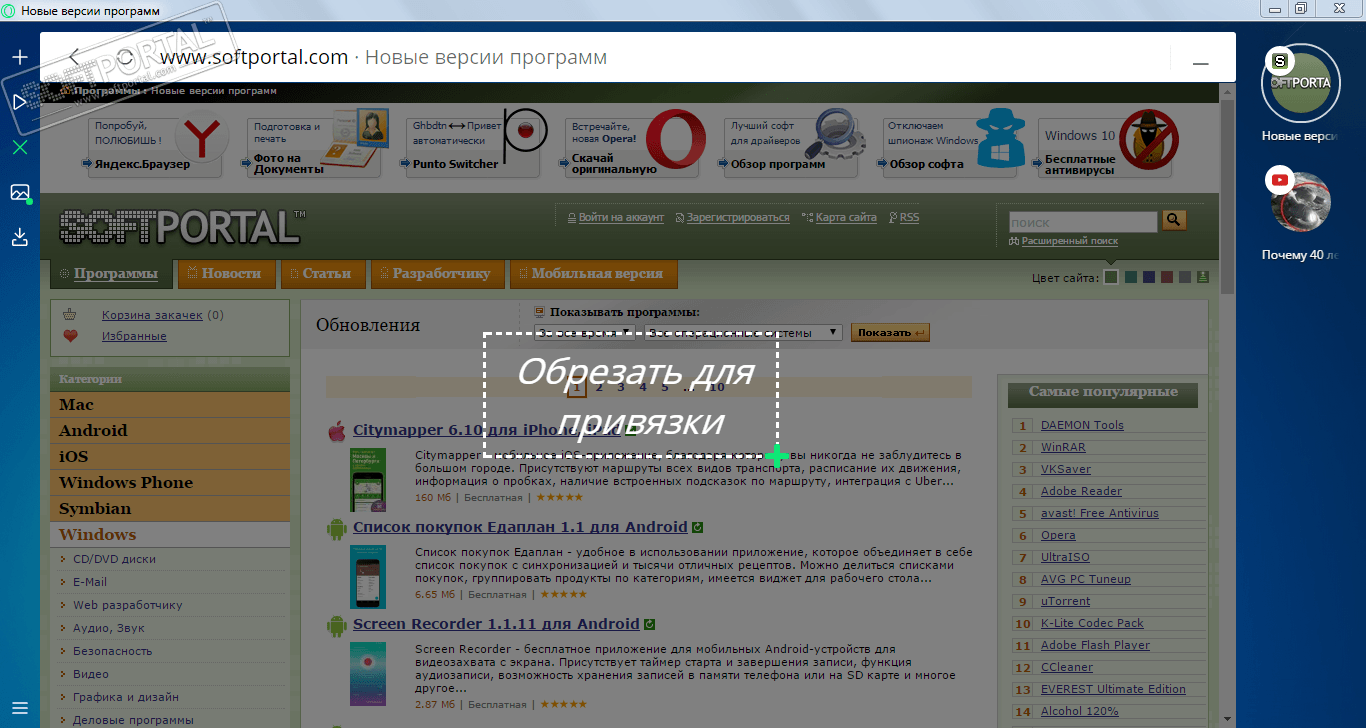Choose the dark blue site color swatch
Screen dimensions: 1366x728
[x=1148, y=277]
